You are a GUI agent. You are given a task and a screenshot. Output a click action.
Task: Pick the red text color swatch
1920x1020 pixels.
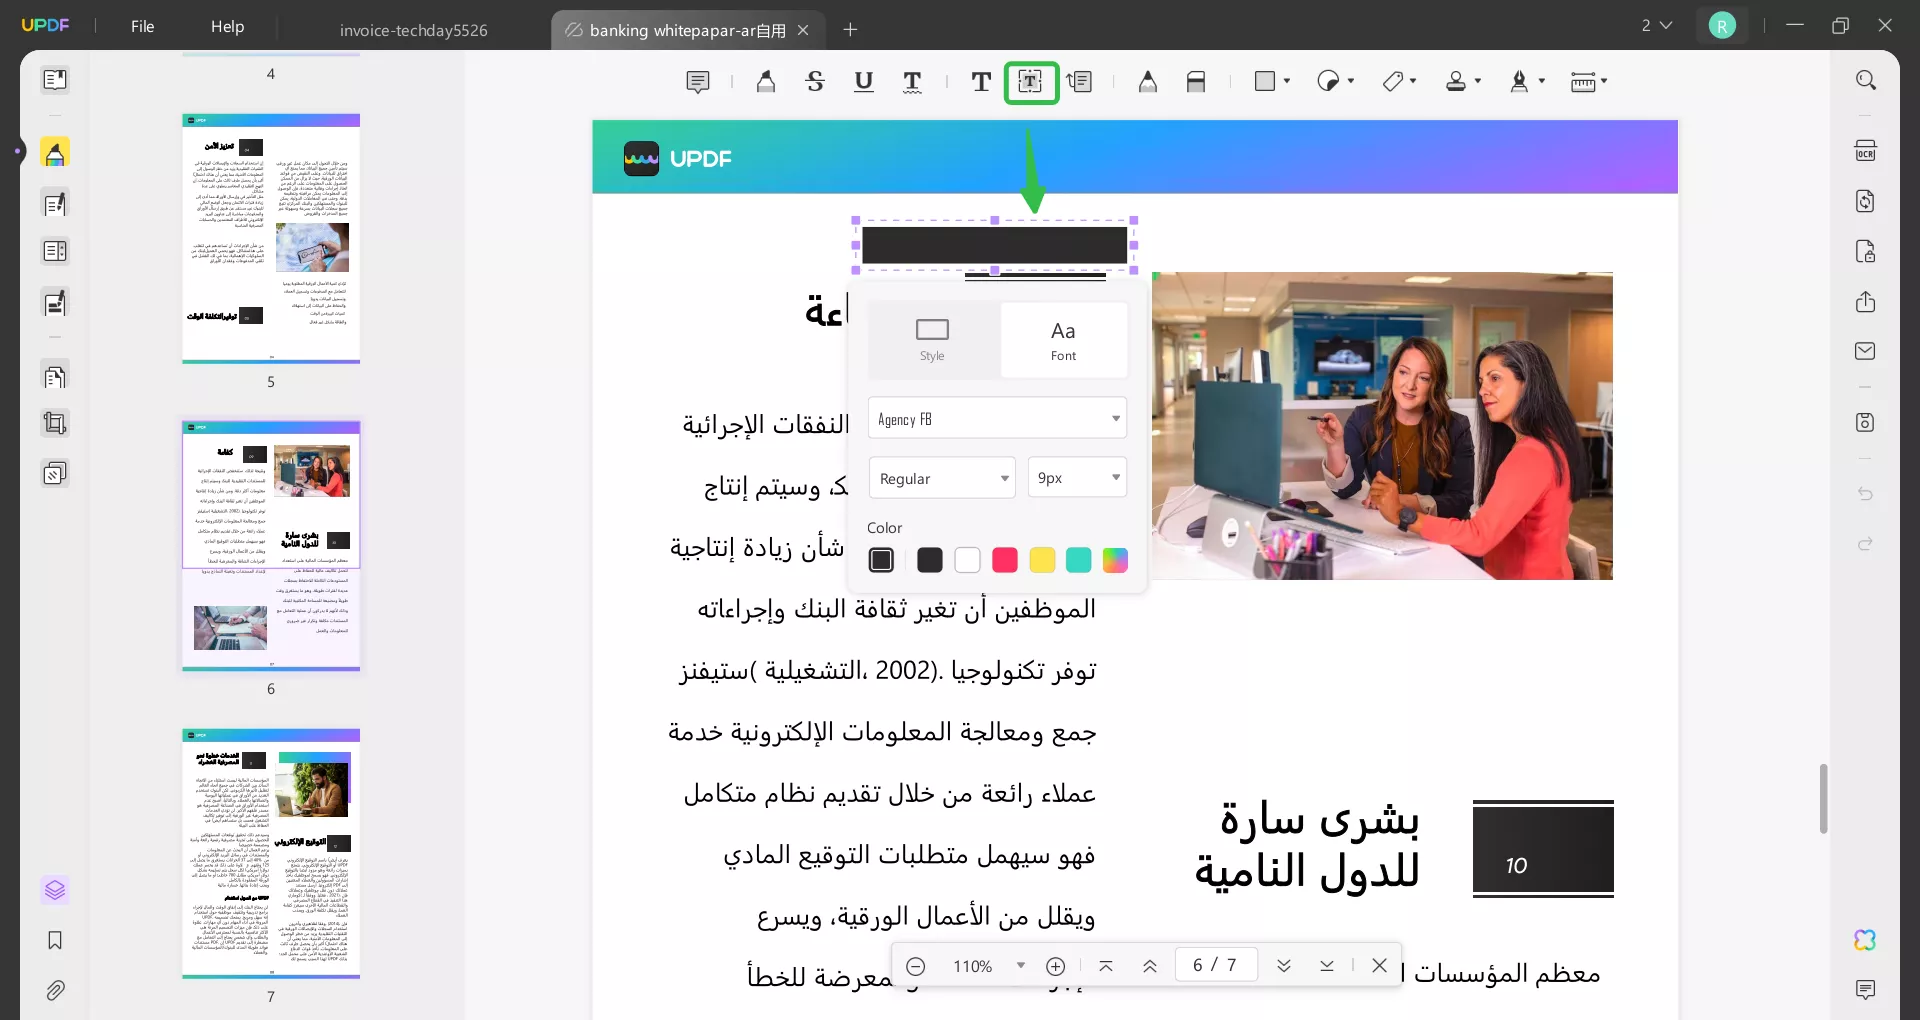click(x=1004, y=561)
